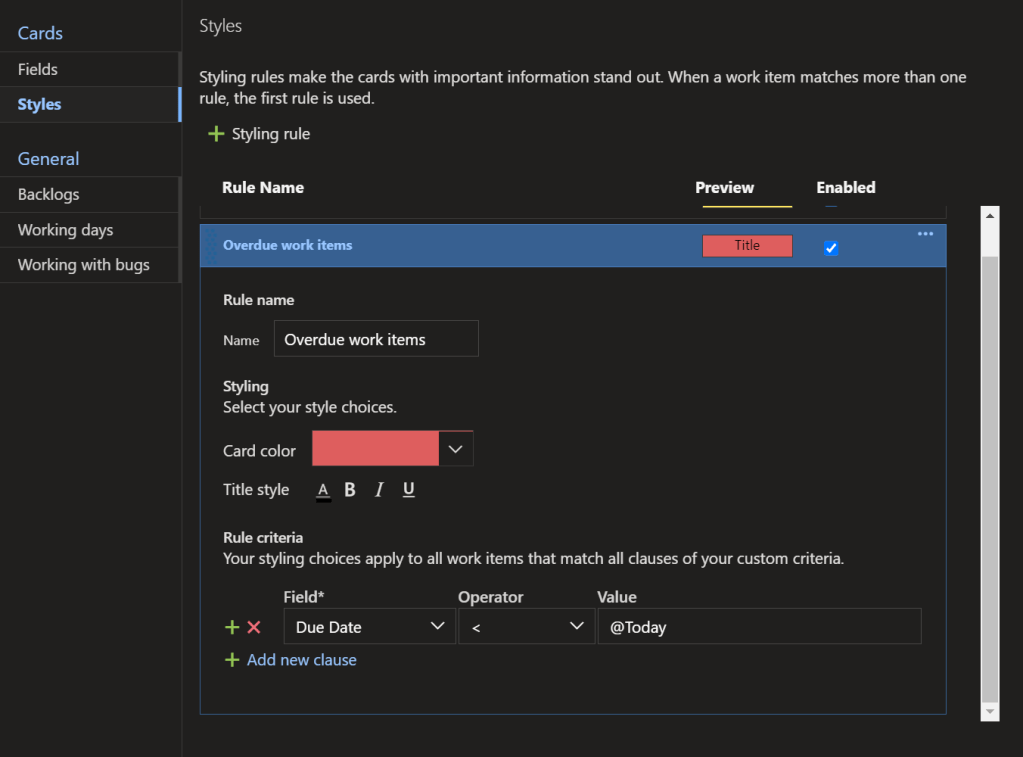
Task: Click the green plus to insert clause
Action: click(x=232, y=627)
